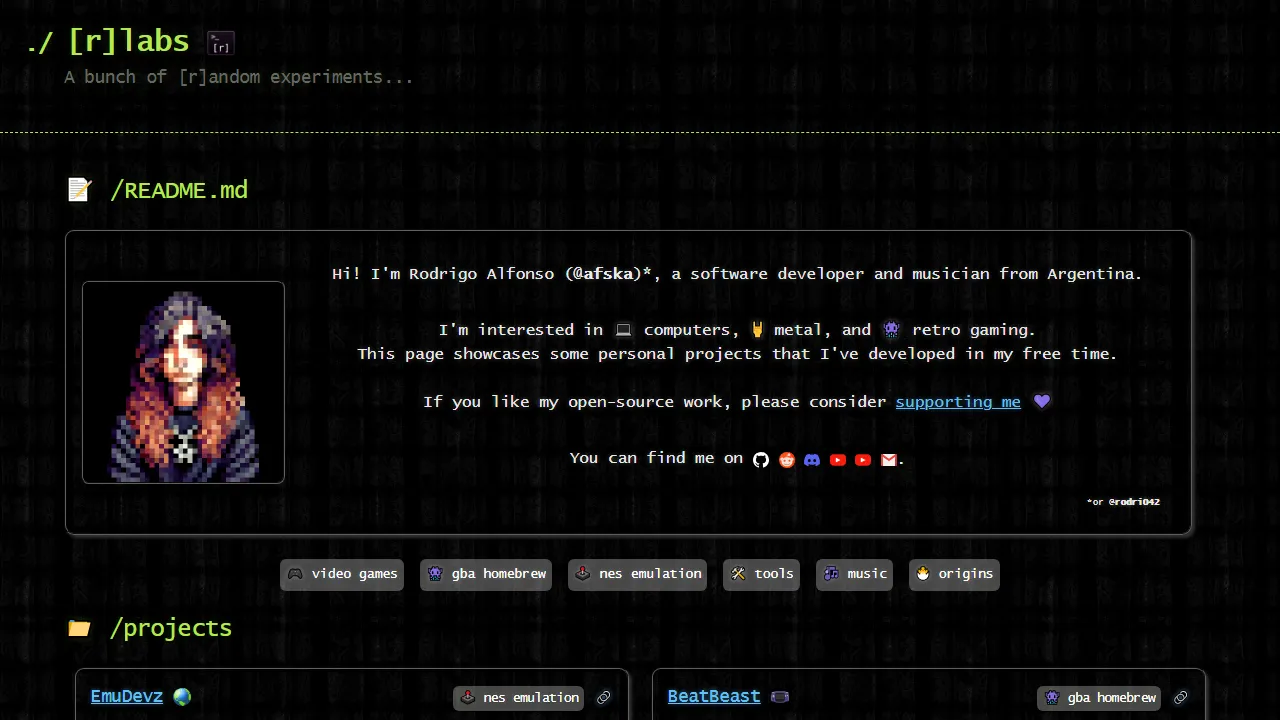This screenshot has height=720, width=1280.
Task: Toggle the video games filter
Action: (x=341, y=574)
